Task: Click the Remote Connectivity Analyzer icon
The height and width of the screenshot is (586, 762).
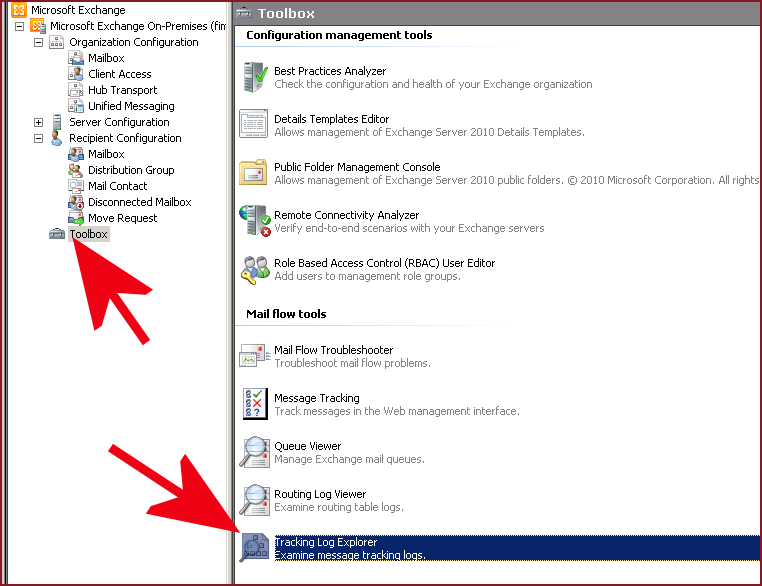Action: [255, 220]
